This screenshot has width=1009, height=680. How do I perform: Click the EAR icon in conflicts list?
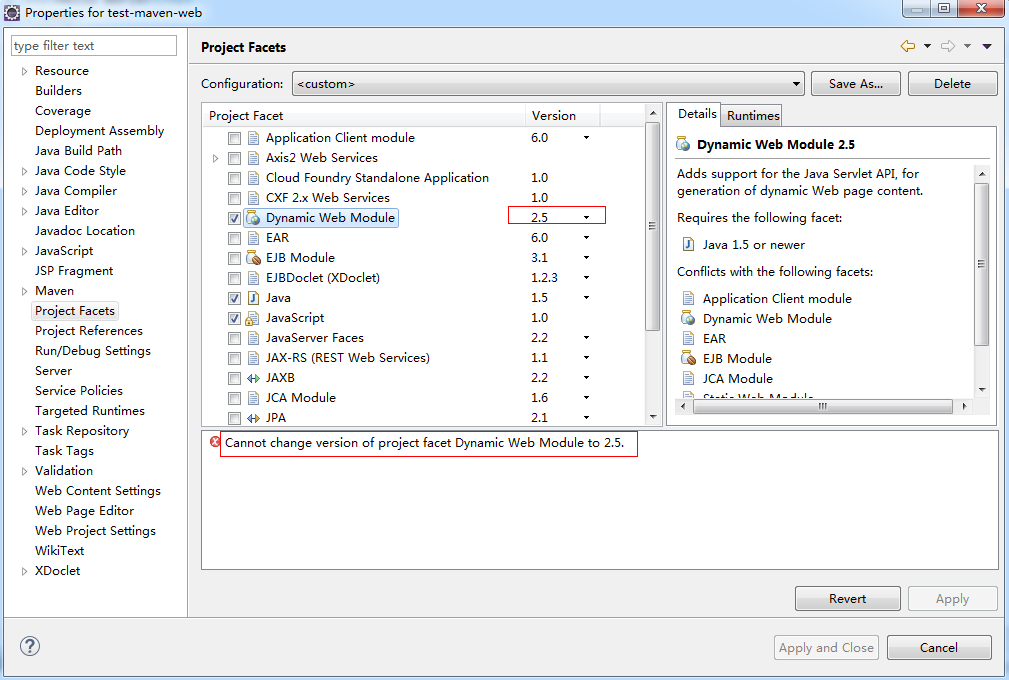click(x=689, y=338)
